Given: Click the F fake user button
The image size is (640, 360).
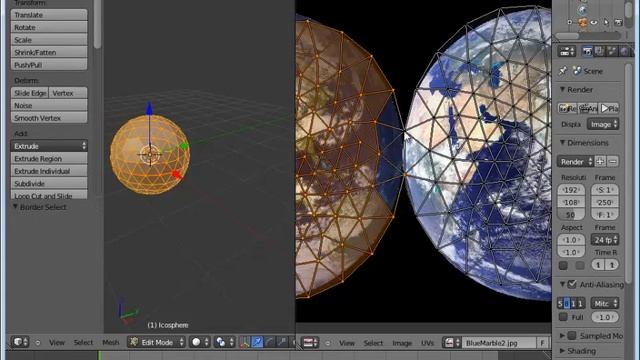Looking at the screenshot, I should [x=542, y=343].
